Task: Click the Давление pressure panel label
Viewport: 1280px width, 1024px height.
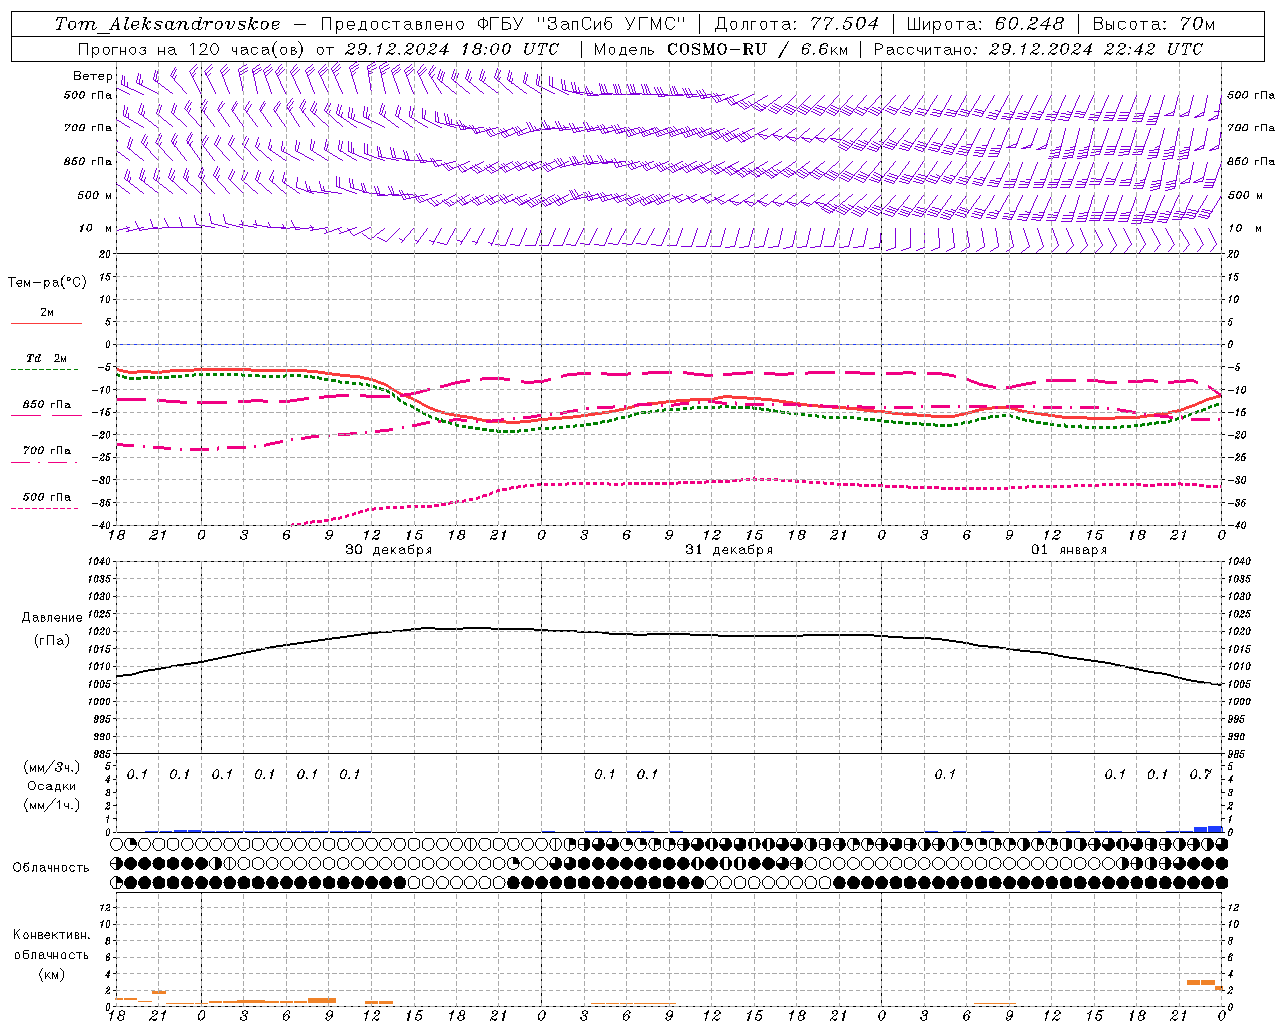Action: pos(52,618)
